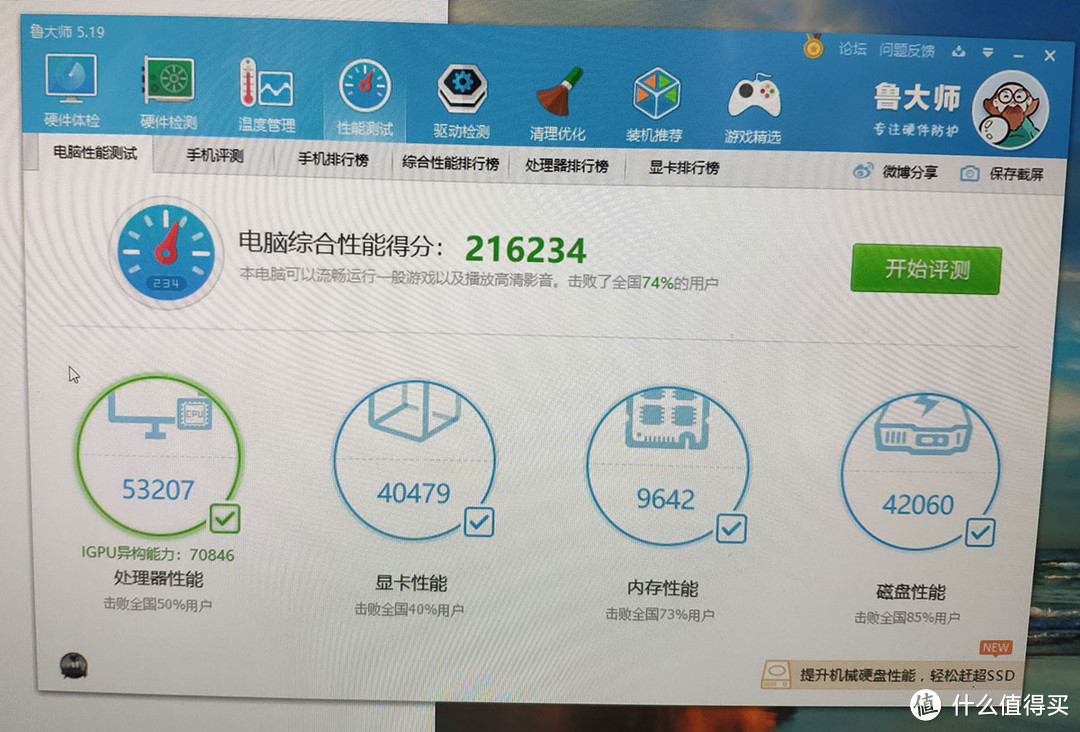Screen dimensions: 1080x732
Task: Switch to the 综合性能排行榜 tab
Action: coord(450,163)
